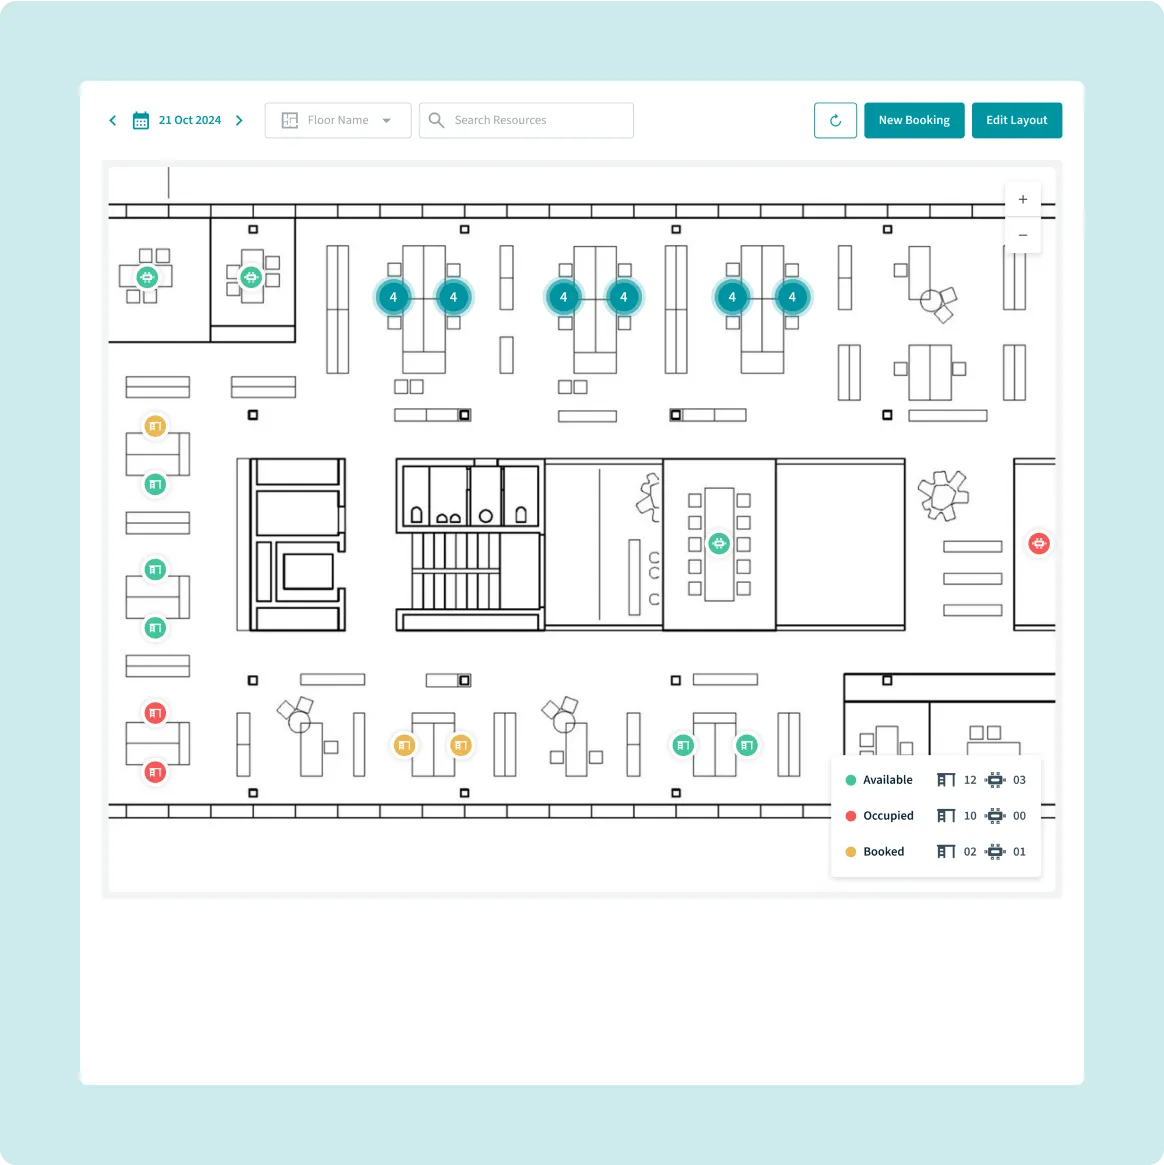Select the booked desk on left column
1164x1165 pixels.
[155, 426]
